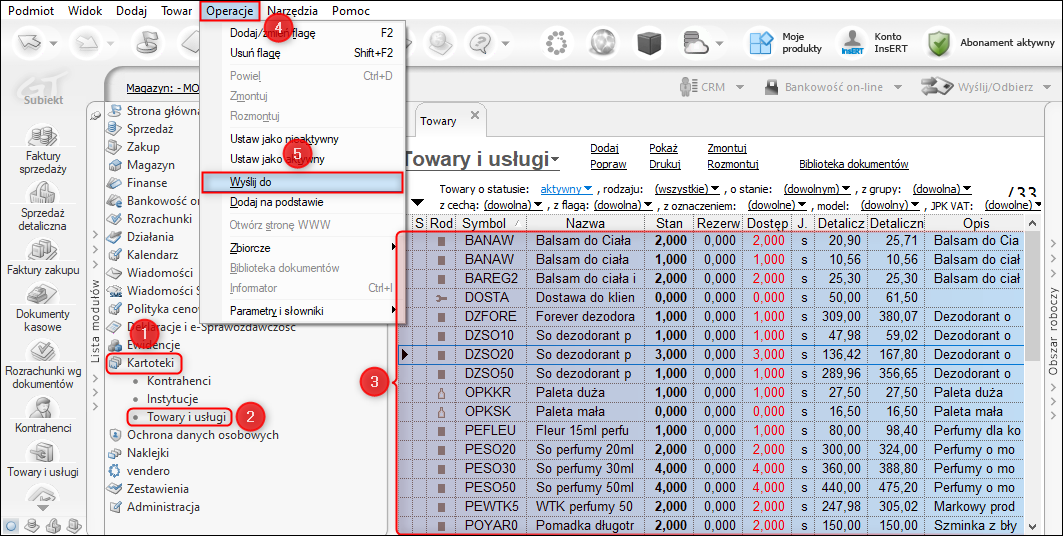
Task: Open the Towary i usługi heading dropdown
Action: (x=555, y=161)
